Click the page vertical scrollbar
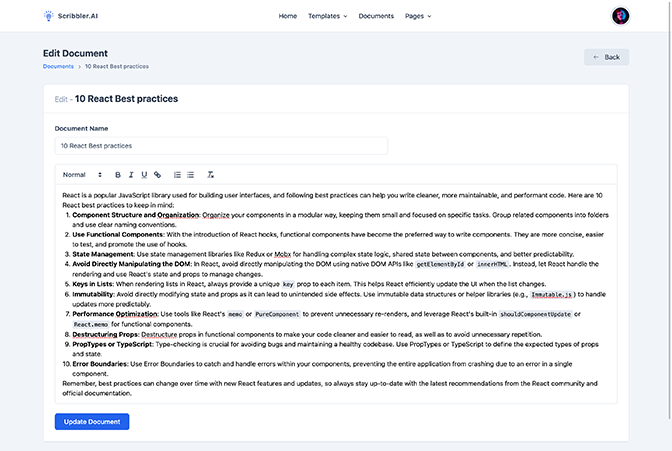The image size is (672, 451). point(669,210)
